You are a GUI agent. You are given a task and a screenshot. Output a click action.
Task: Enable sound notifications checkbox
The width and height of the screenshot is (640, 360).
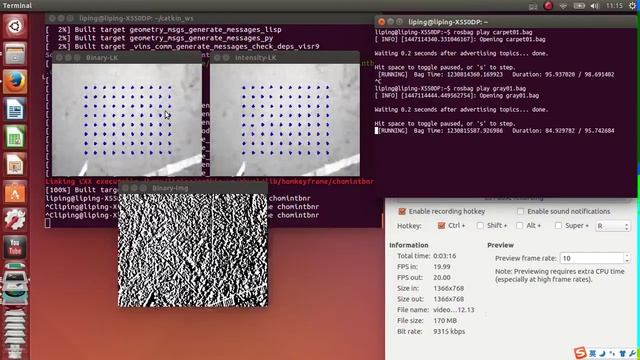tap(520, 211)
